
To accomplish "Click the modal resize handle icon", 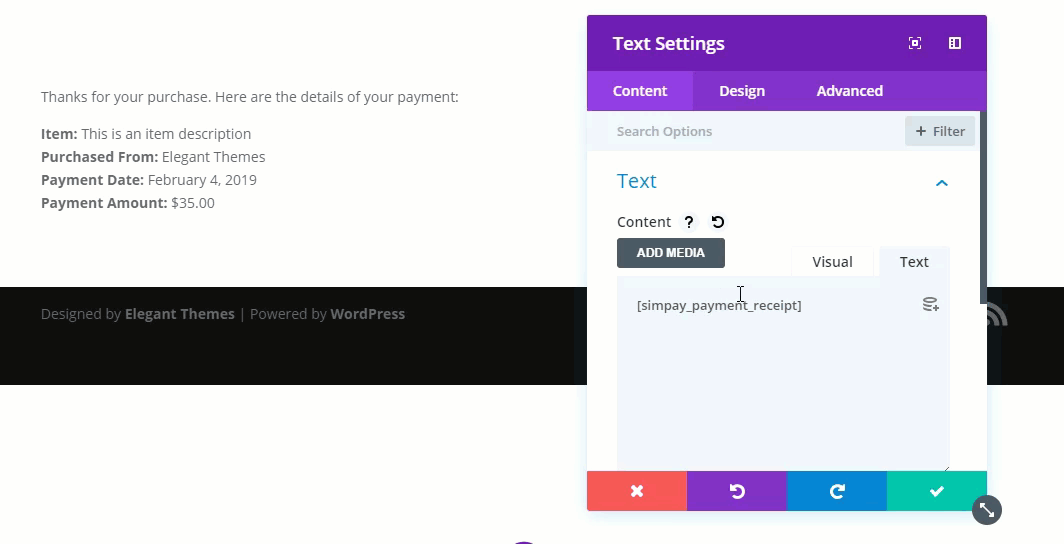I will coord(987,510).
